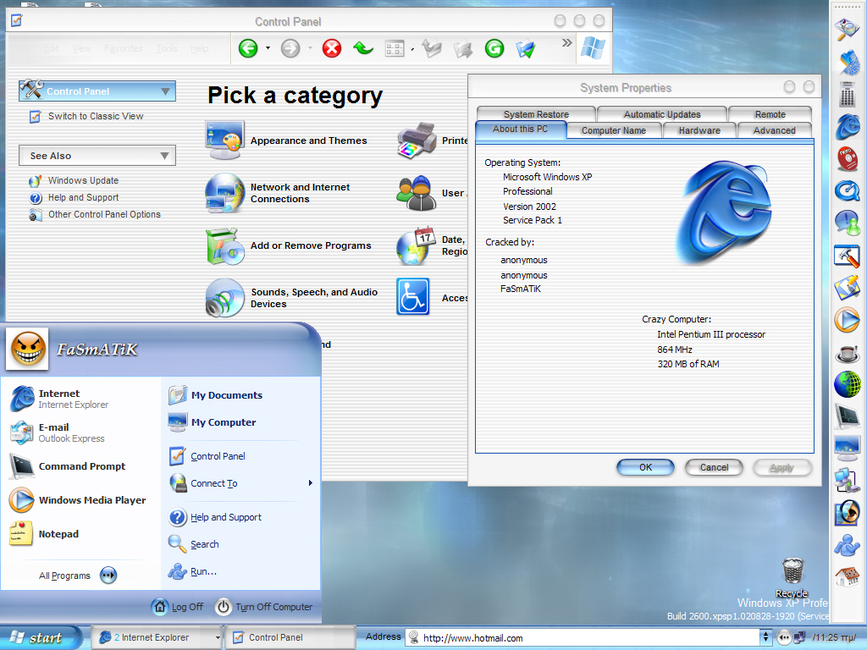Switch to the Advanced tab
Image resolution: width=867 pixels, height=650 pixels.
pyautogui.click(x=774, y=130)
